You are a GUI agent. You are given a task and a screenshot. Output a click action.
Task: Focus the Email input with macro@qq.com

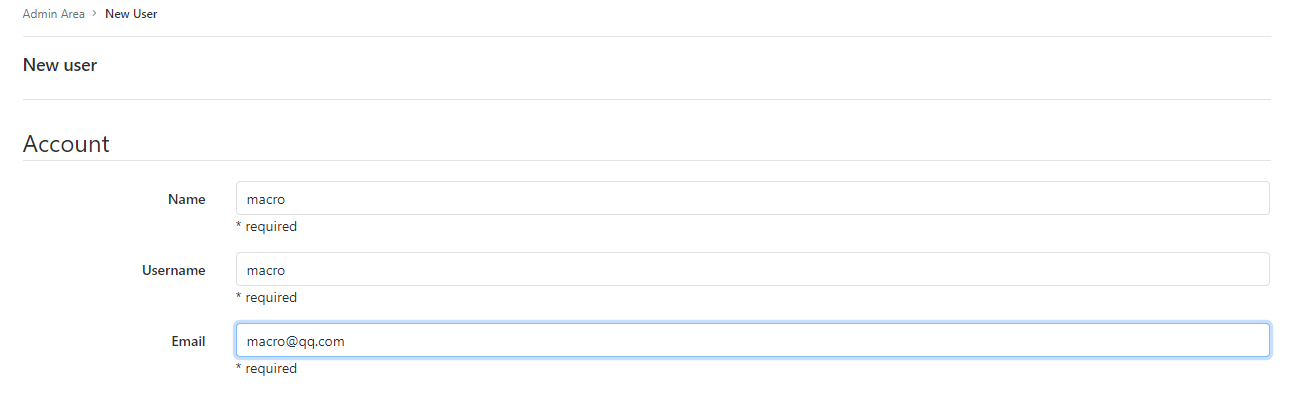tap(752, 340)
